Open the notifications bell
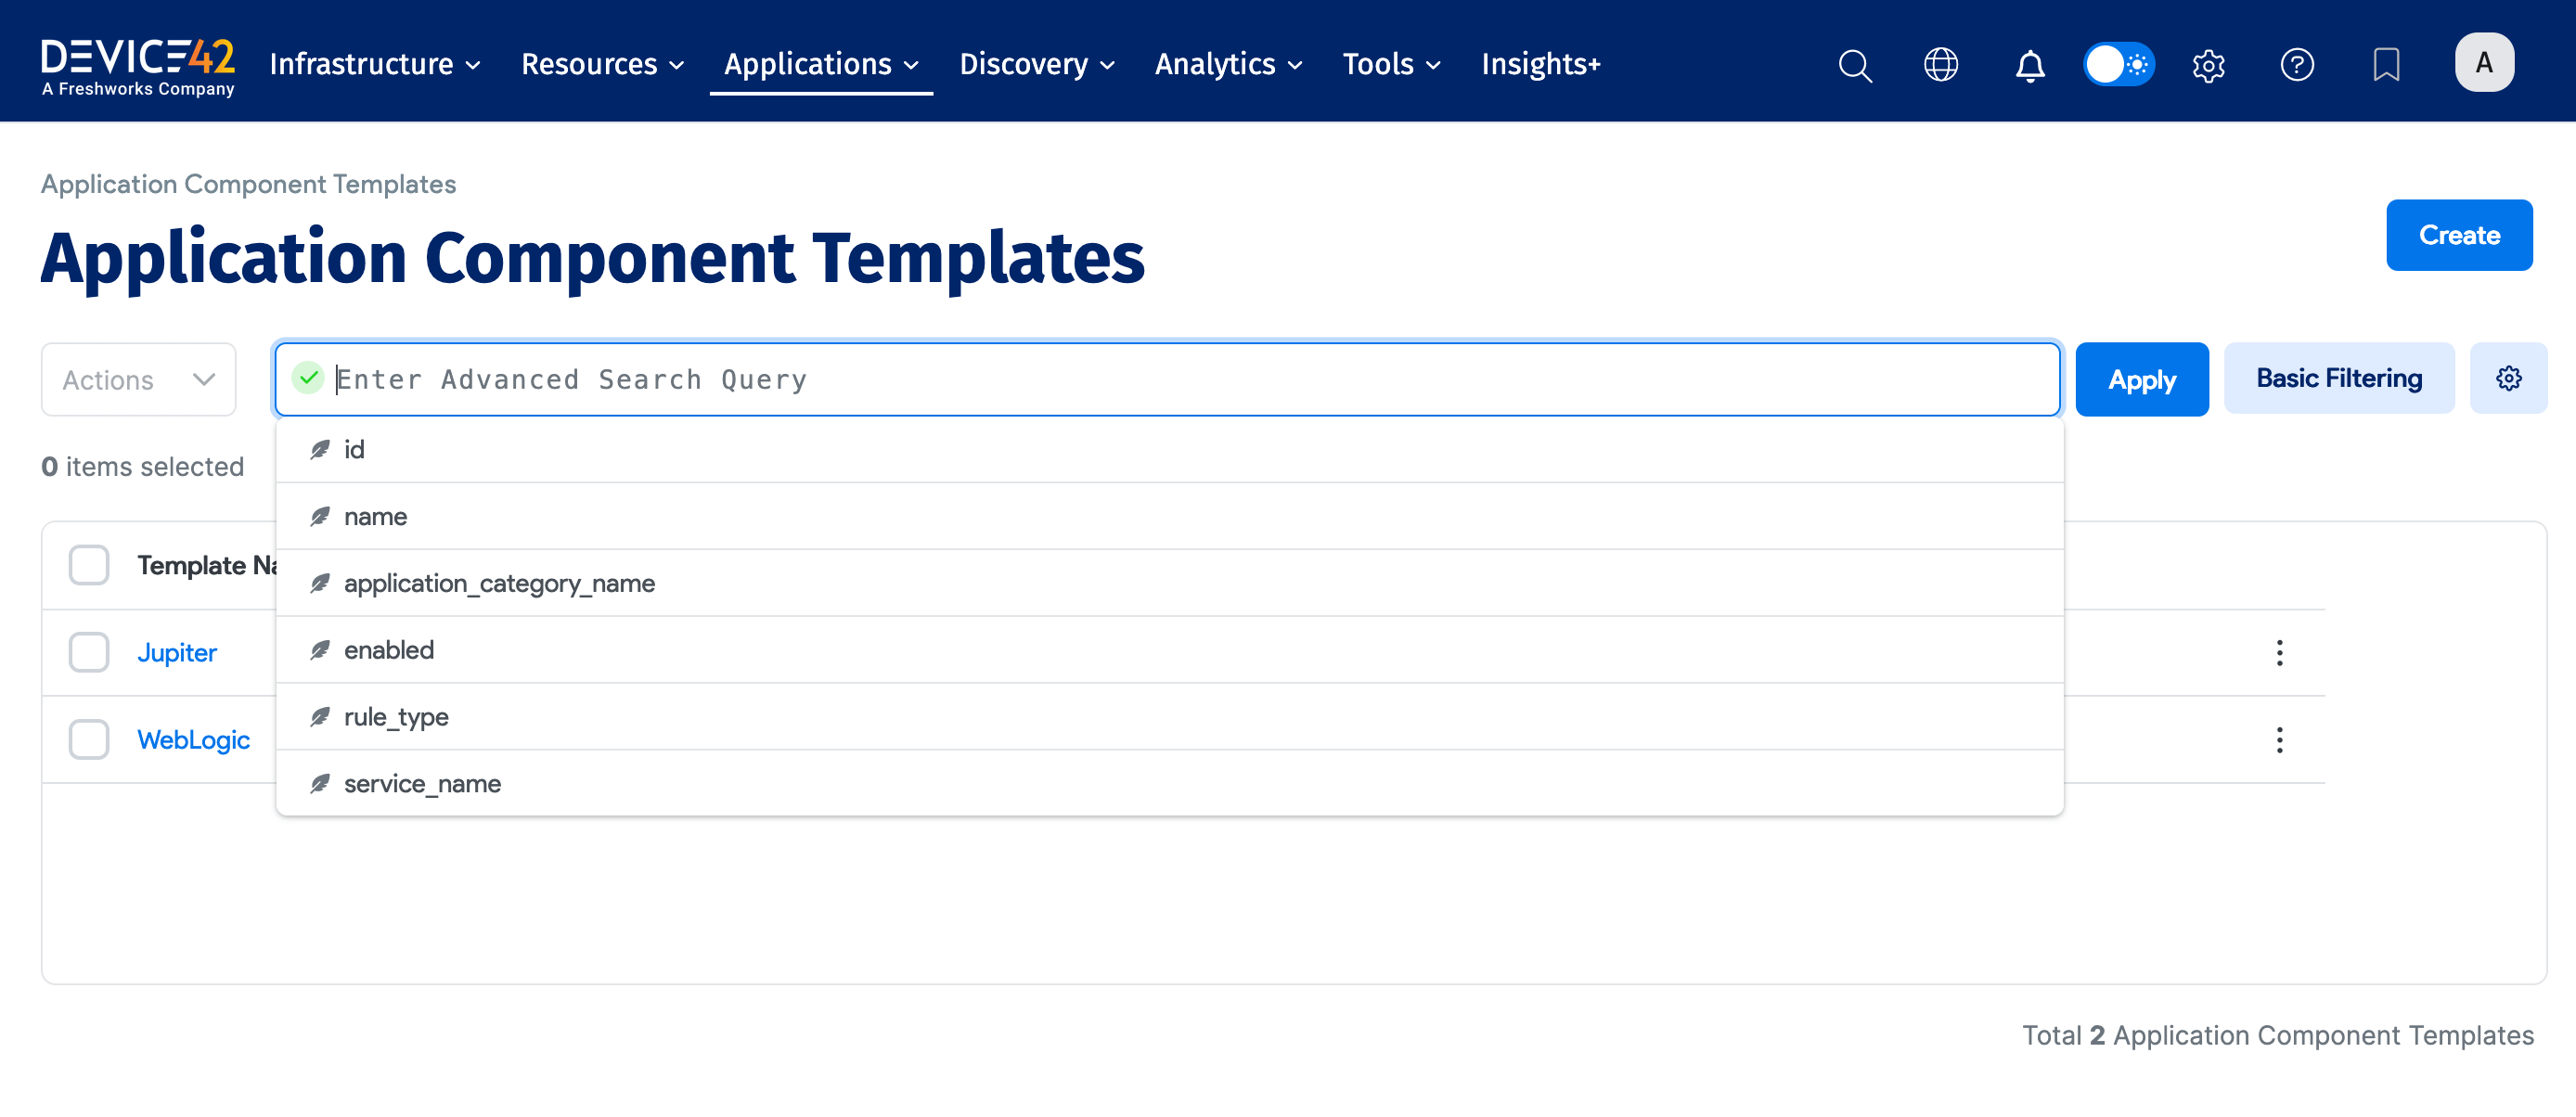The width and height of the screenshot is (2576, 1117). coord(2029,65)
